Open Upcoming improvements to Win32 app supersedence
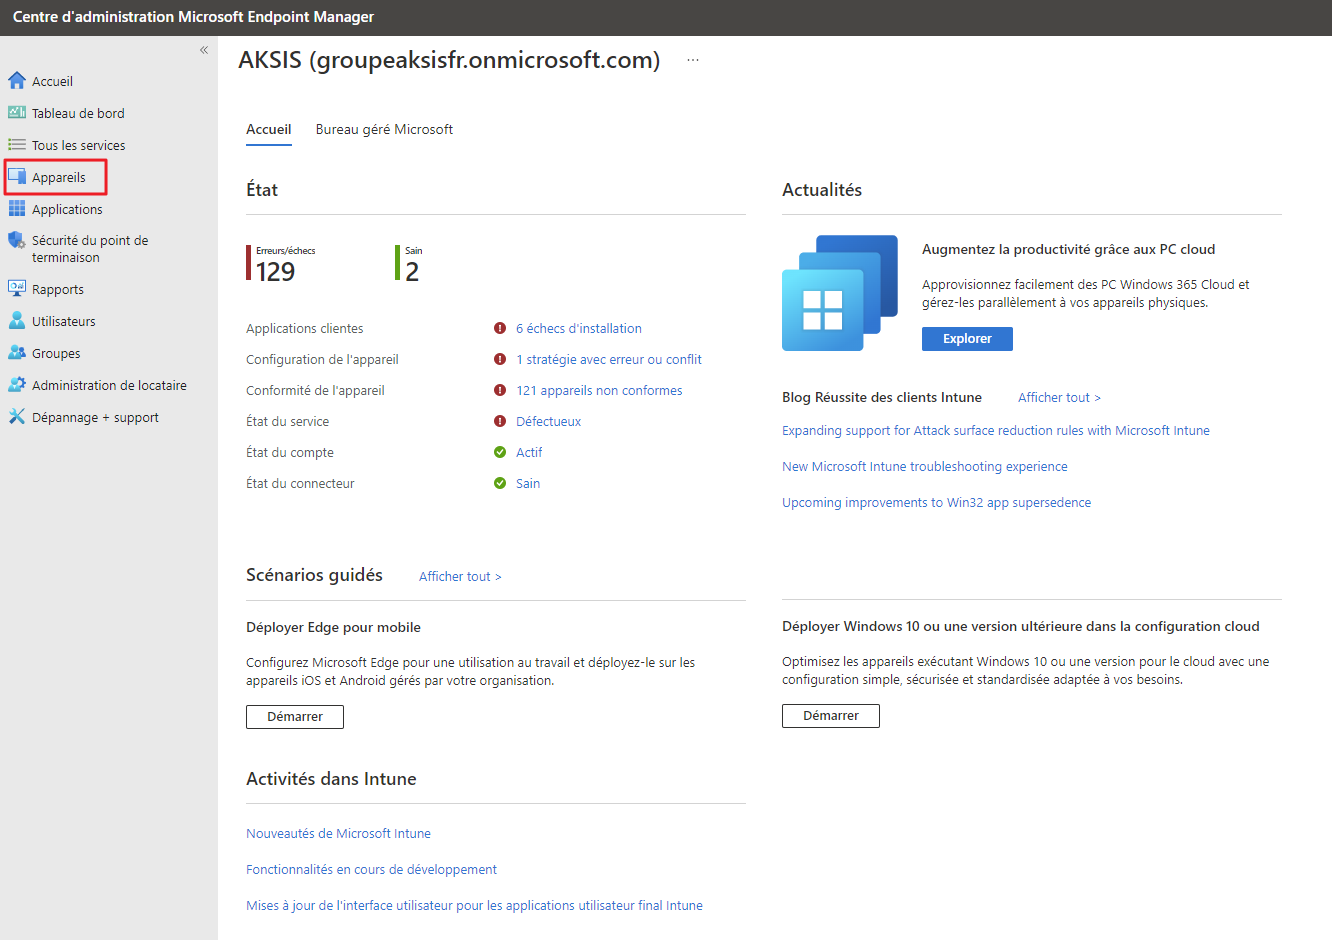This screenshot has height=940, width=1332. click(x=936, y=502)
